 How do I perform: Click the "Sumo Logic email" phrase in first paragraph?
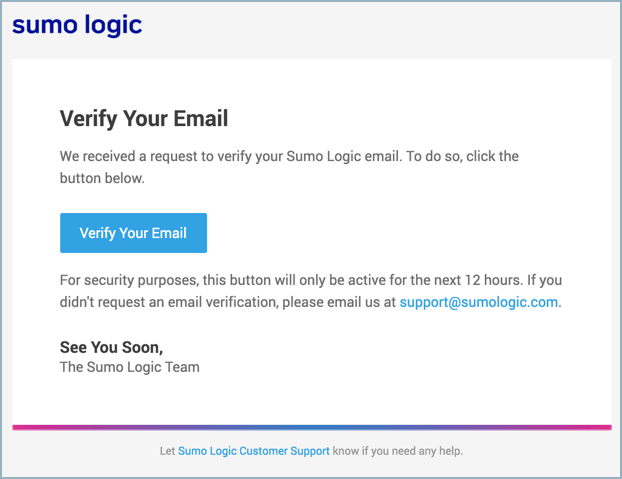point(342,157)
